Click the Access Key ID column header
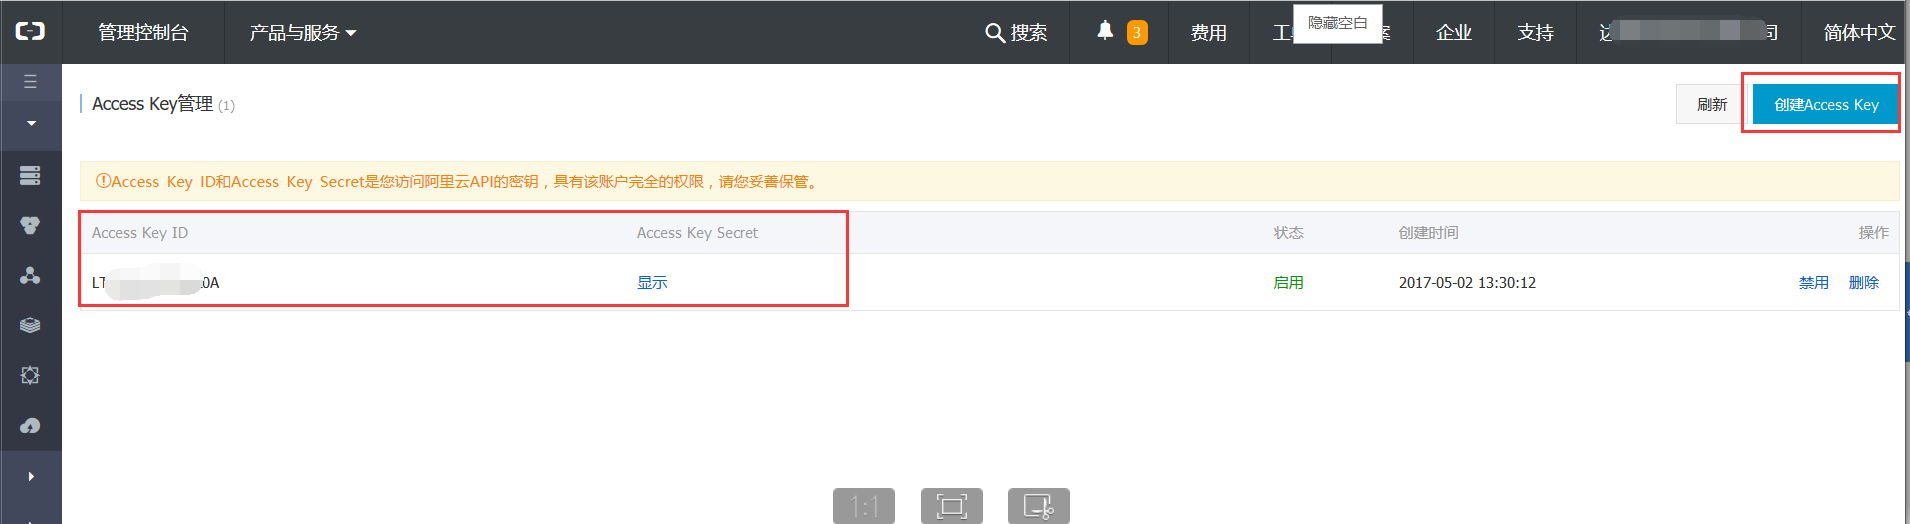1910x524 pixels. point(140,233)
